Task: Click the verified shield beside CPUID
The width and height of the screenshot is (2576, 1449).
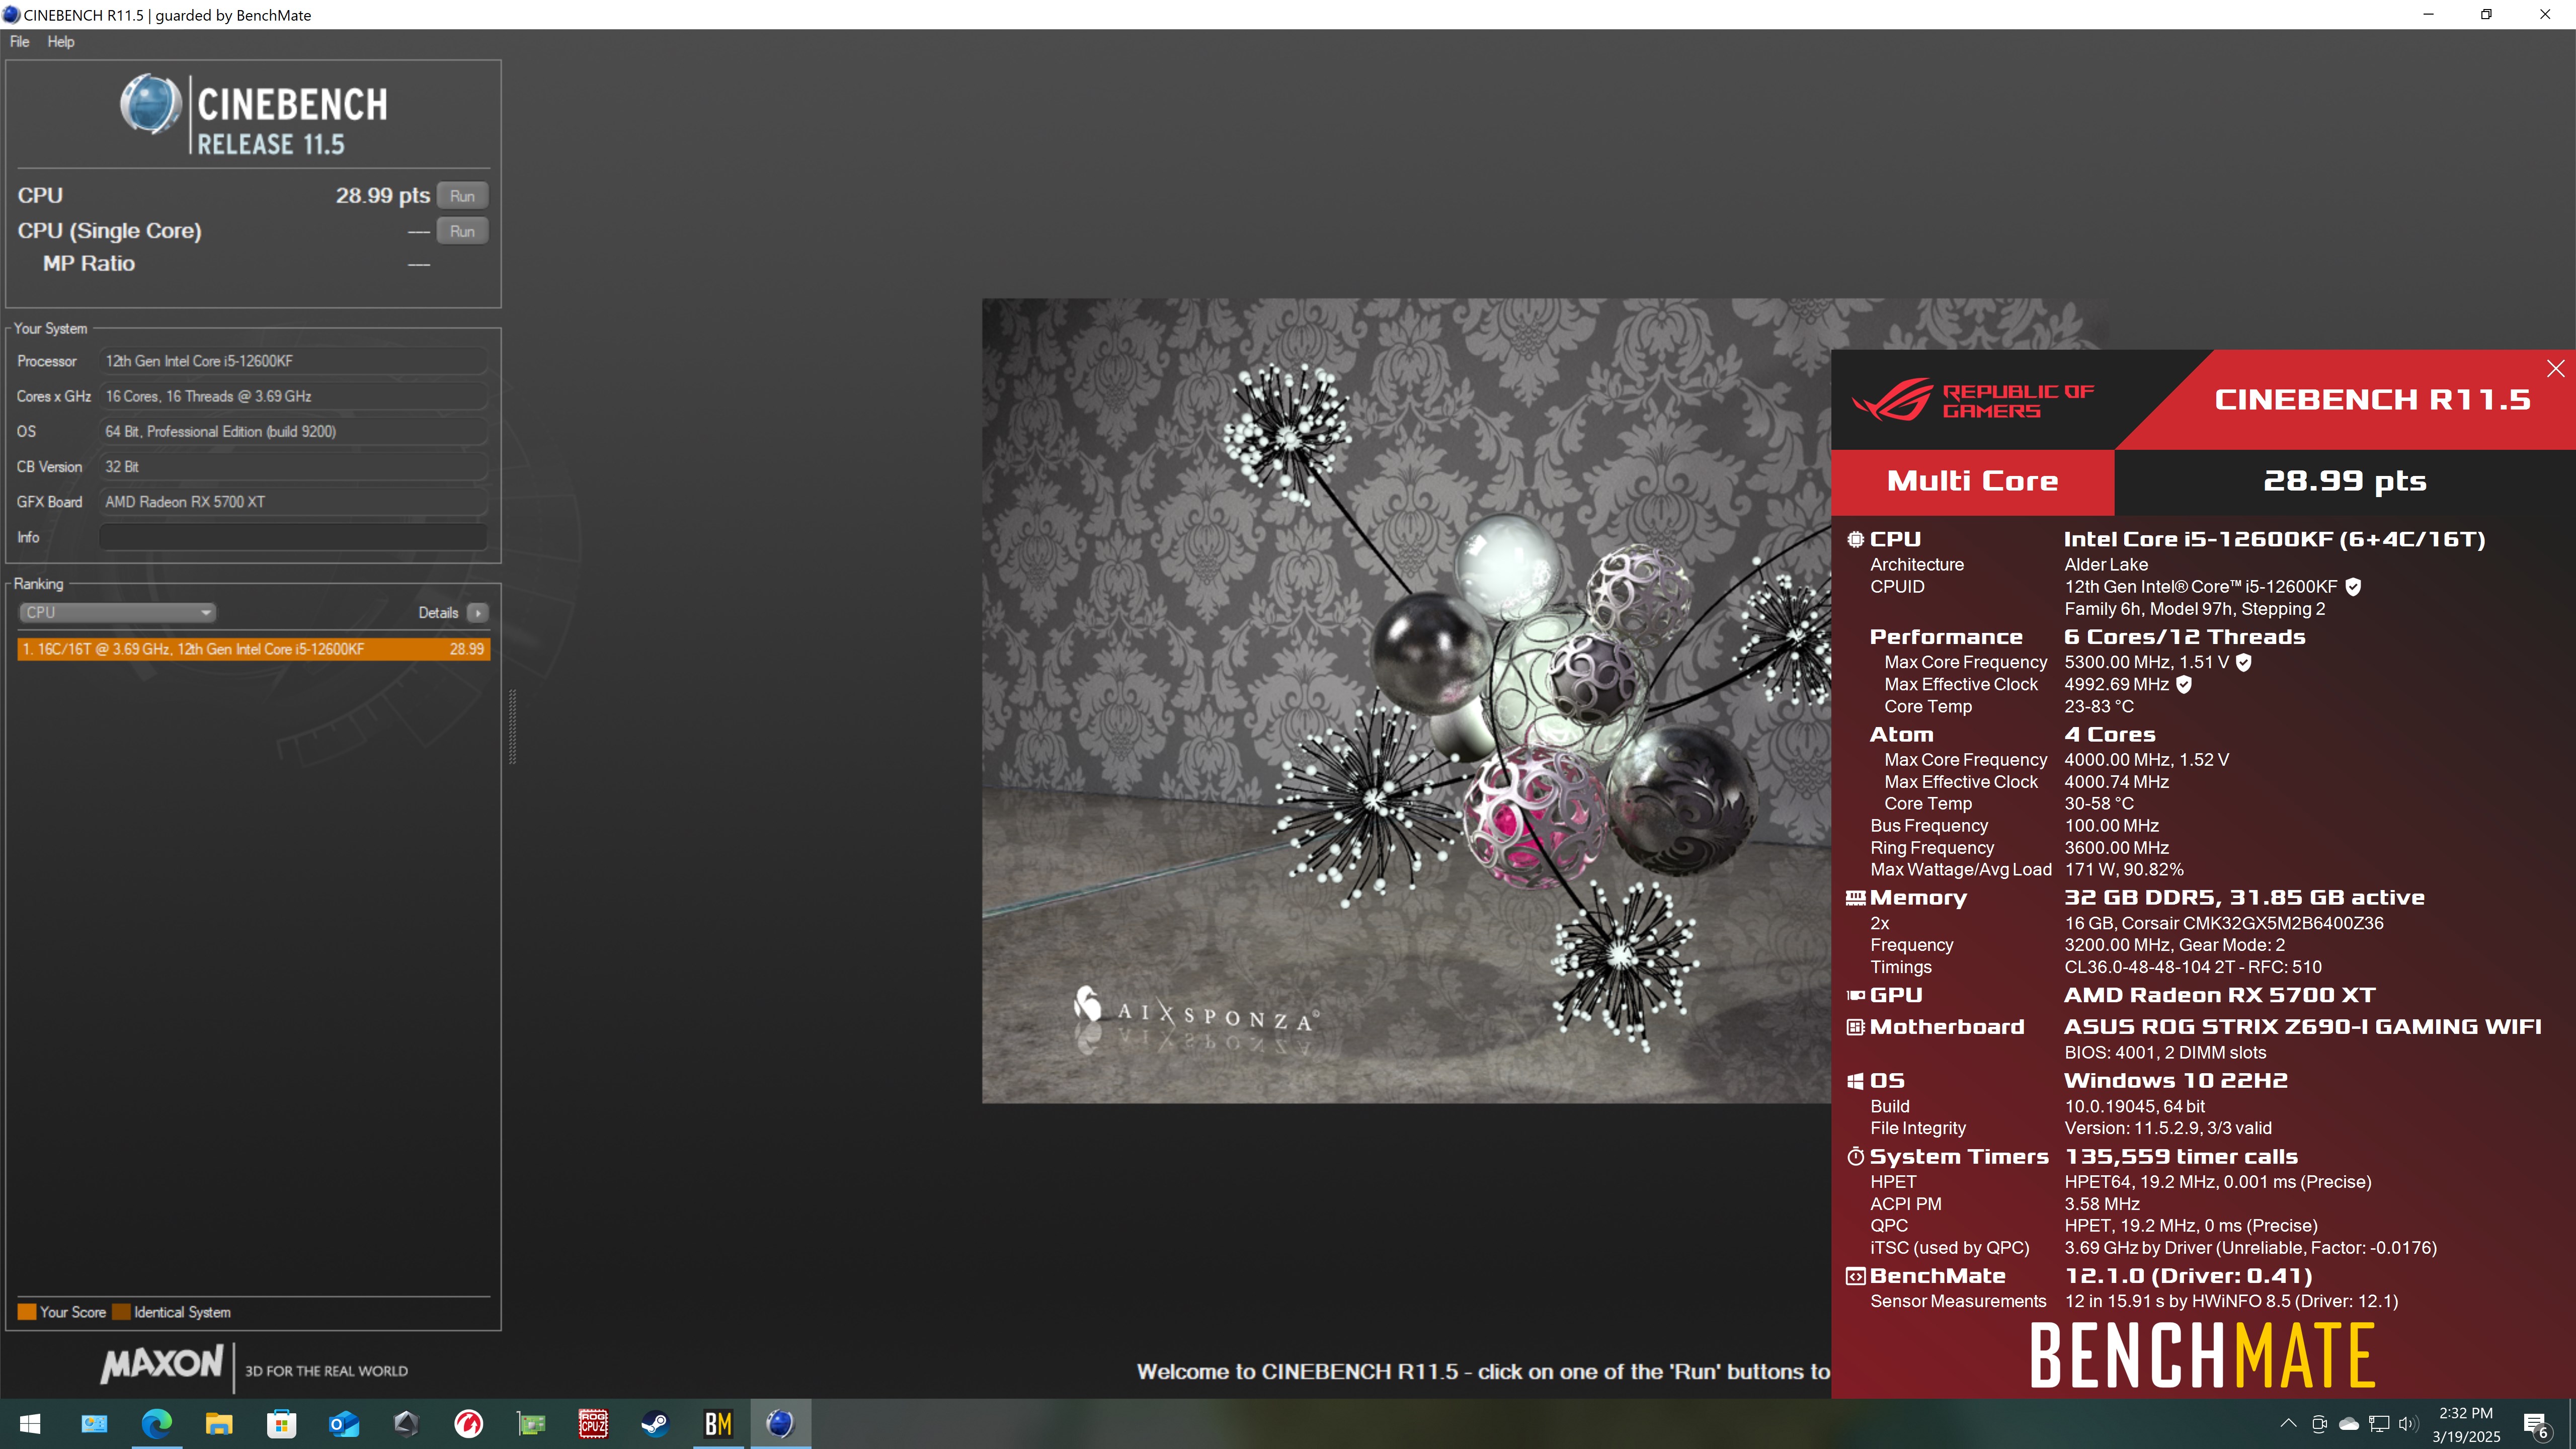Action: [x=2353, y=587]
